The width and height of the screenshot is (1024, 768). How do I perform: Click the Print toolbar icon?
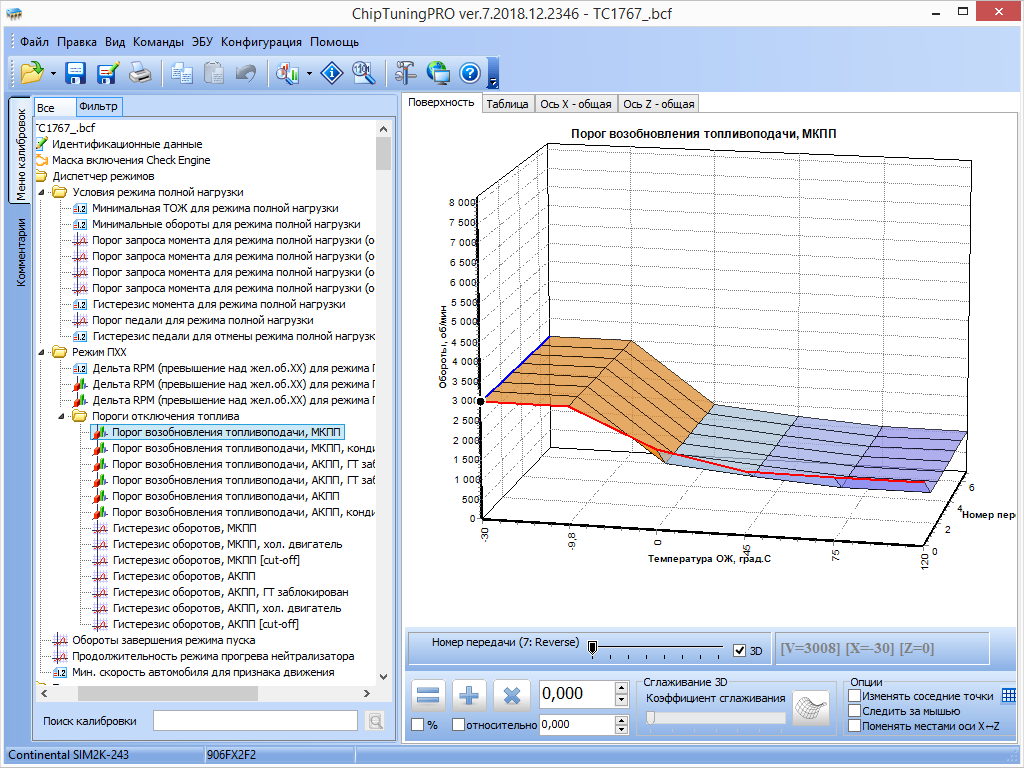(x=140, y=72)
